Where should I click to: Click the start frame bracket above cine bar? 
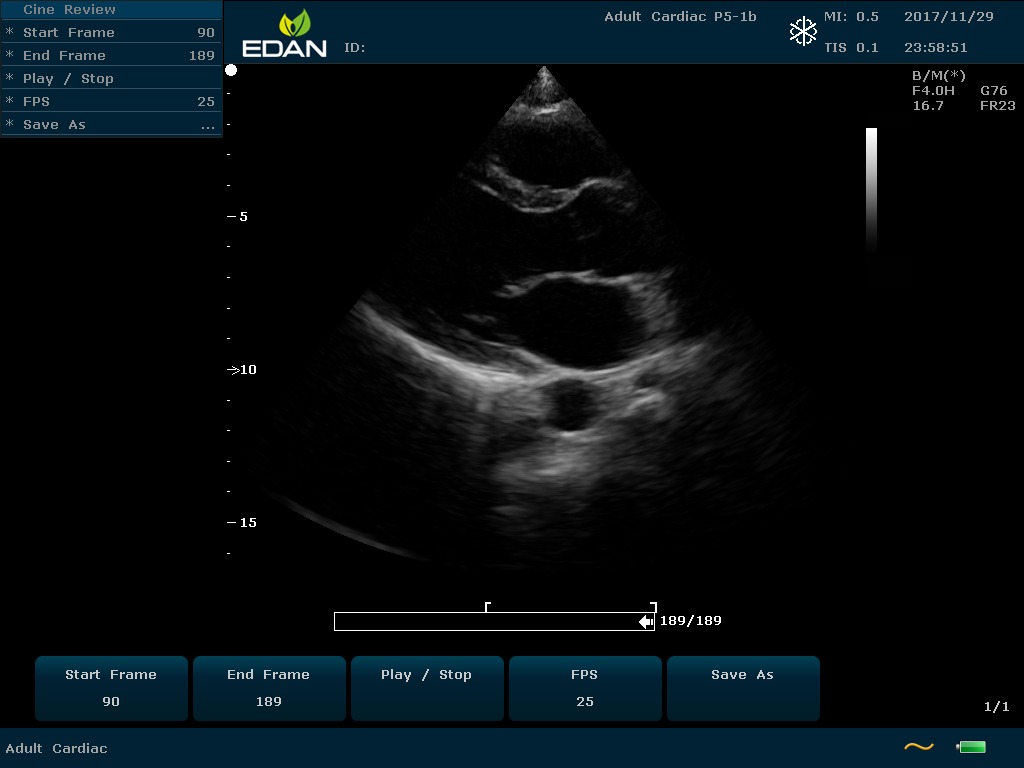[487, 606]
